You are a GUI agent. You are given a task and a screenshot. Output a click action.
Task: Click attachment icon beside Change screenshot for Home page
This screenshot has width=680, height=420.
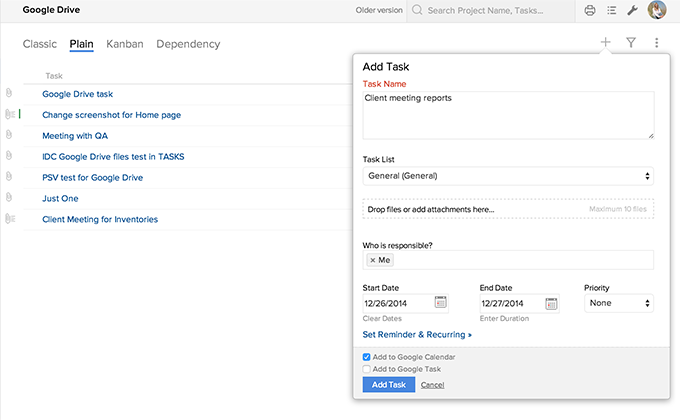[x=10, y=114]
